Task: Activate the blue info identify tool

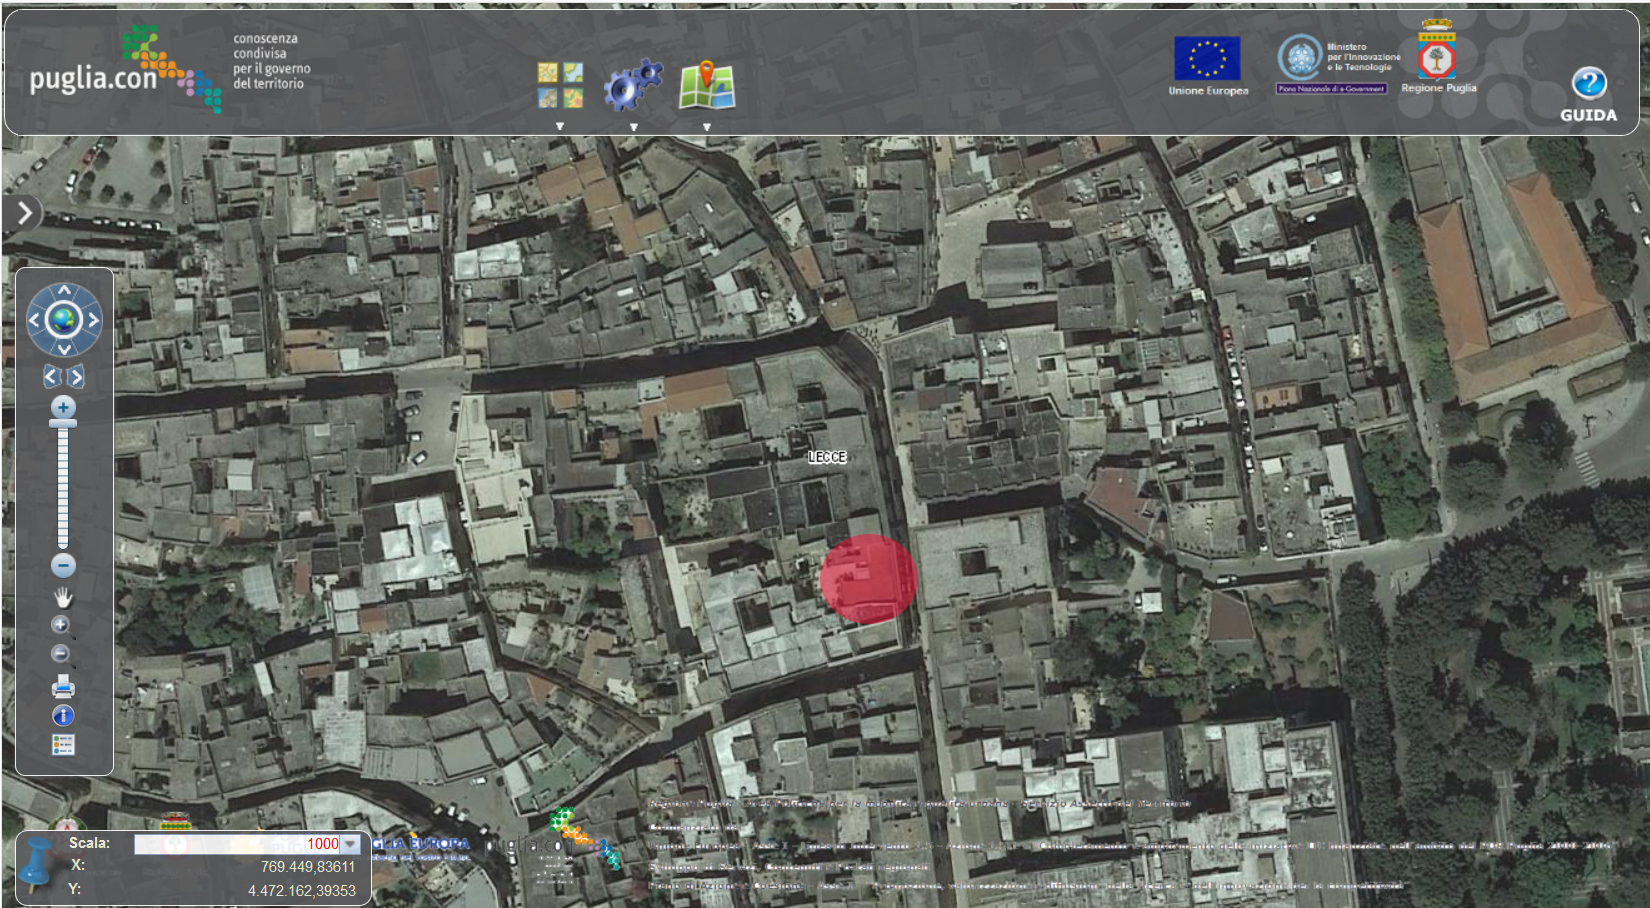Action: [x=63, y=716]
